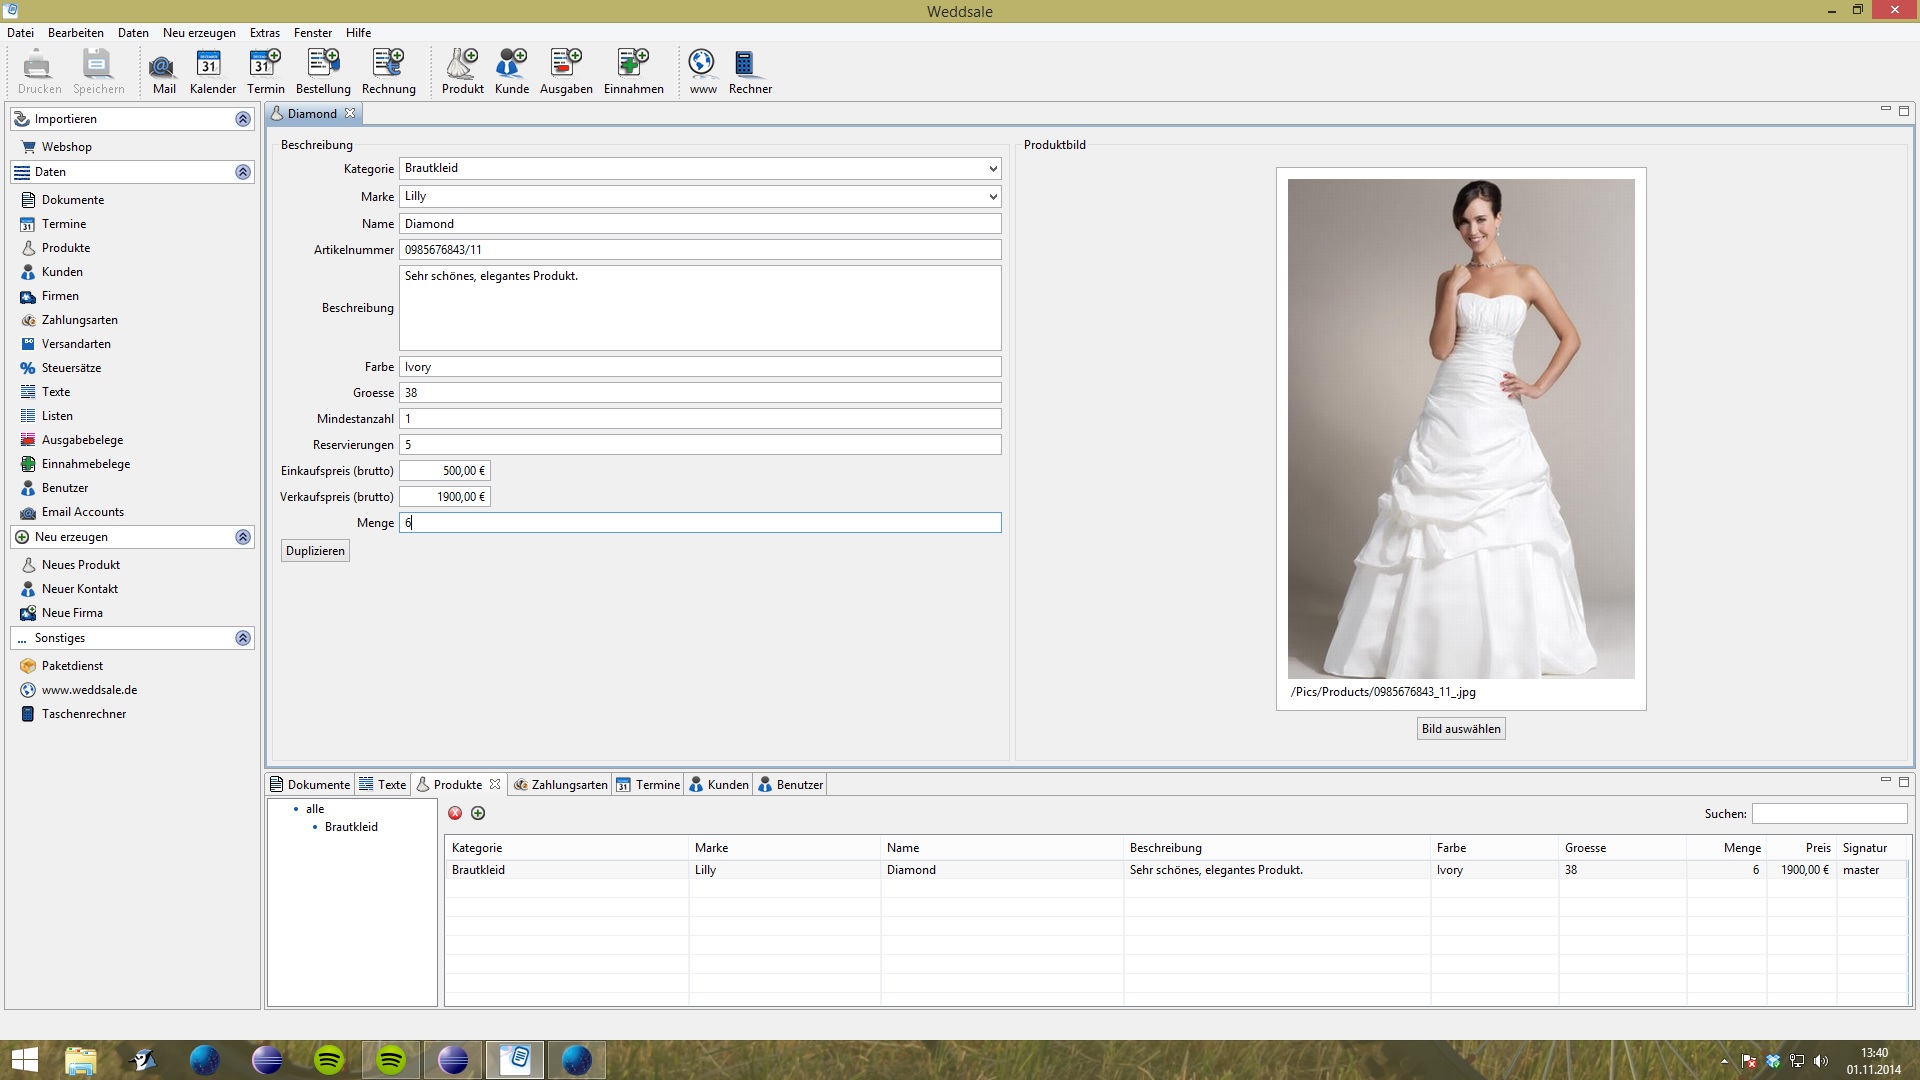Image resolution: width=1920 pixels, height=1080 pixels.
Task: Select Brautkleid in category tree
Action: tap(351, 827)
